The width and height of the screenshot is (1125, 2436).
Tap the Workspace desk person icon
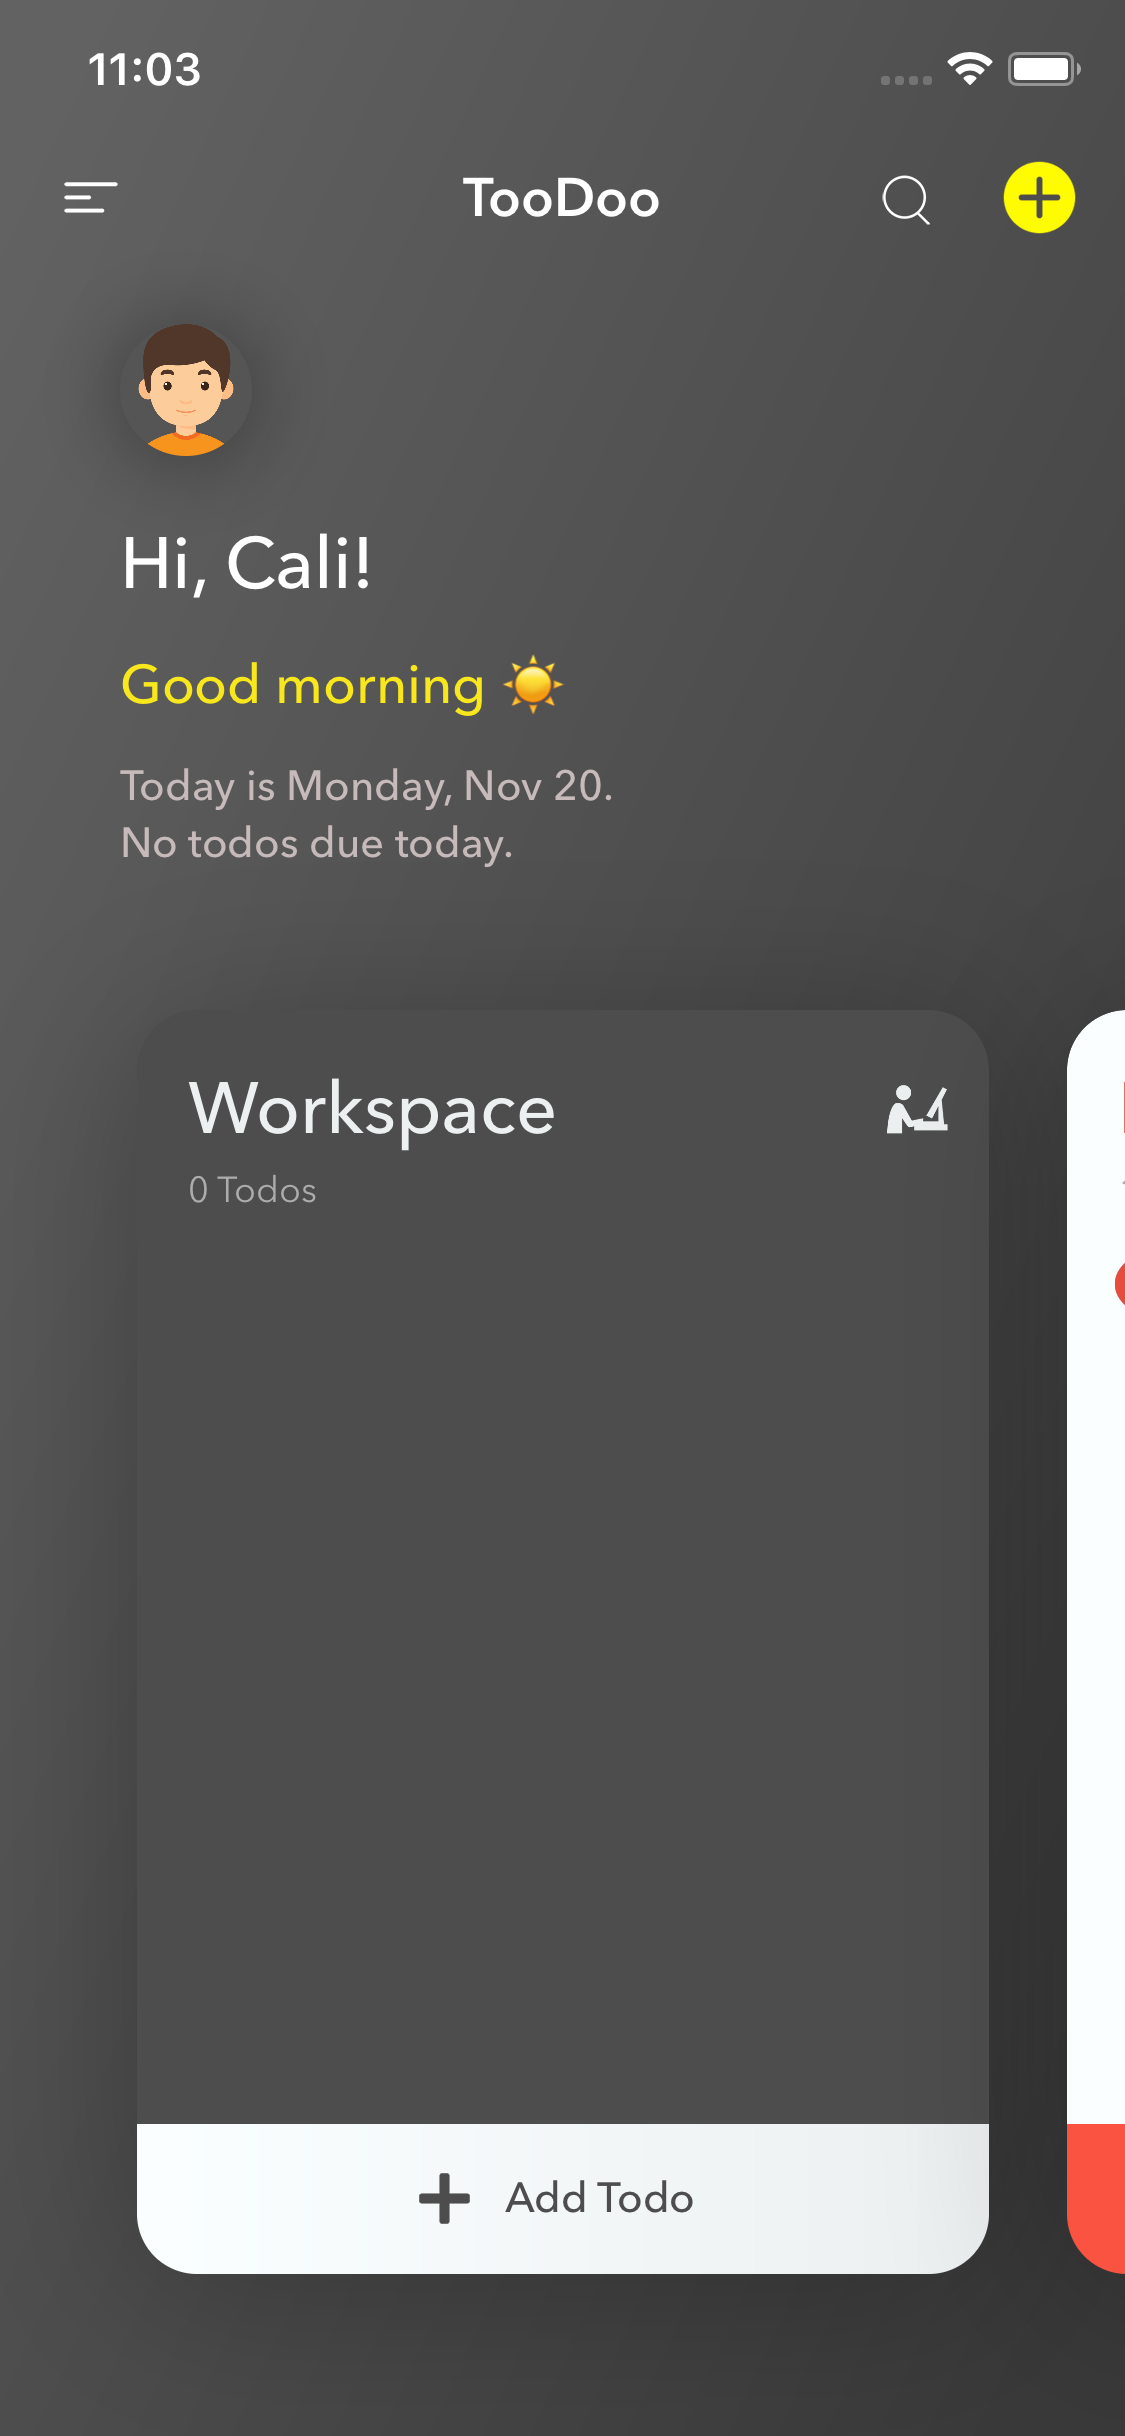[917, 1109]
